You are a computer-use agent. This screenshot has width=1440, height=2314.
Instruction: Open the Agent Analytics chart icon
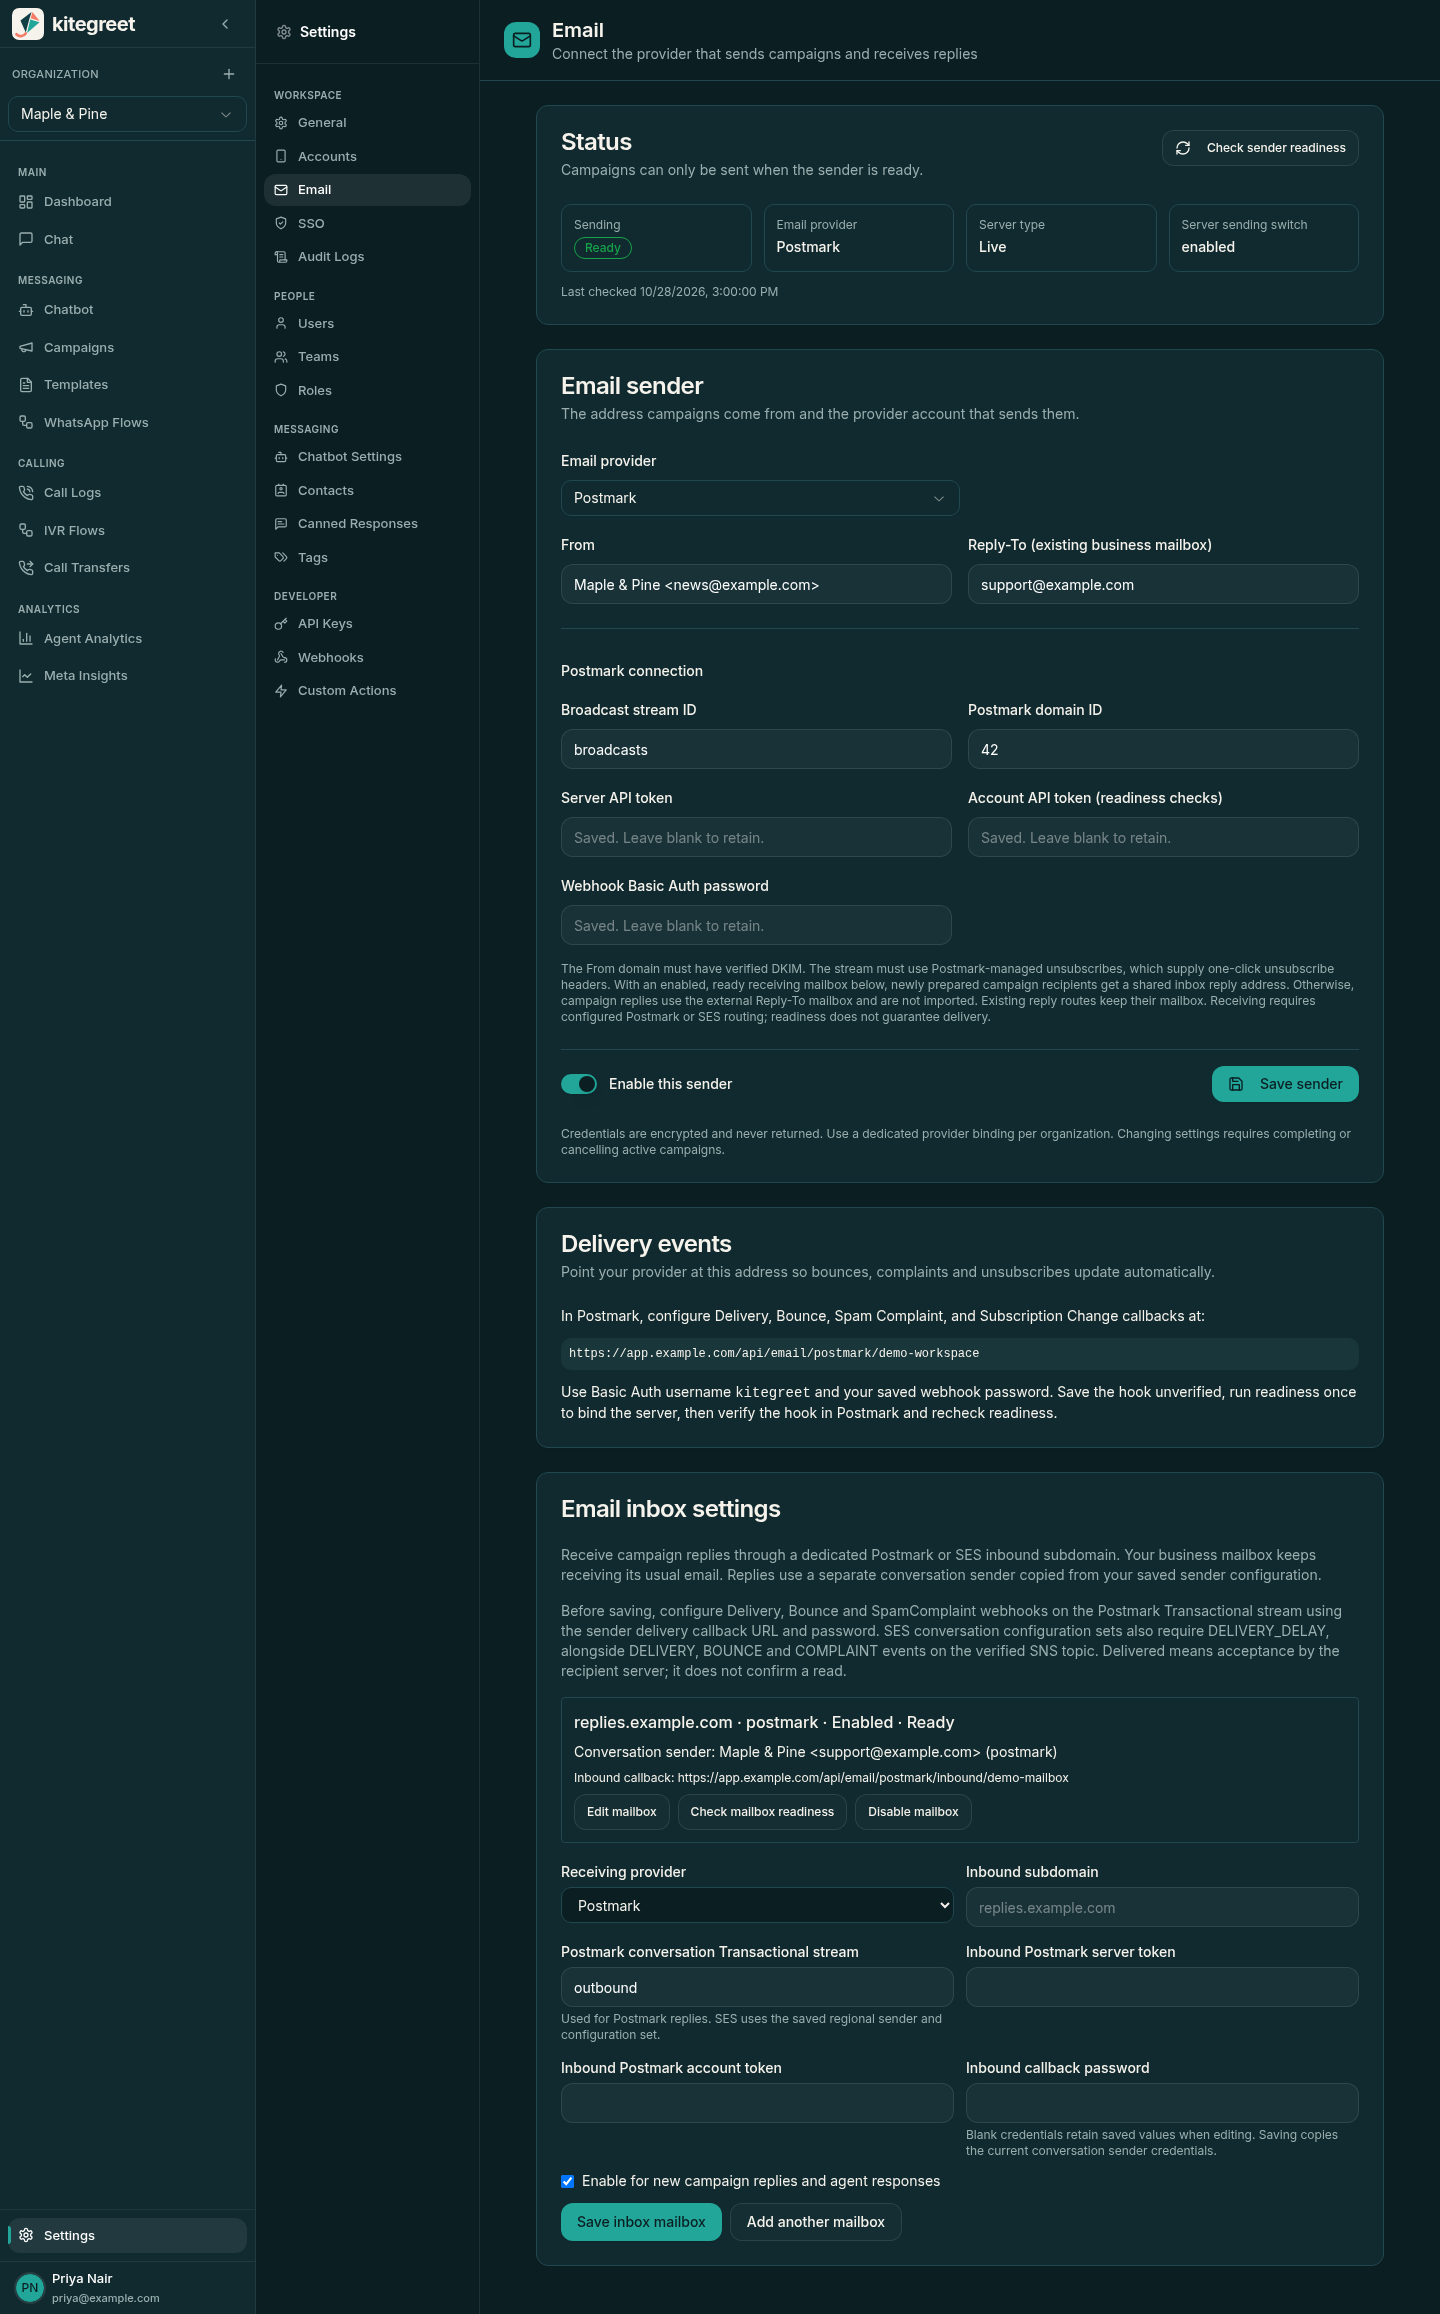(26, 639)
